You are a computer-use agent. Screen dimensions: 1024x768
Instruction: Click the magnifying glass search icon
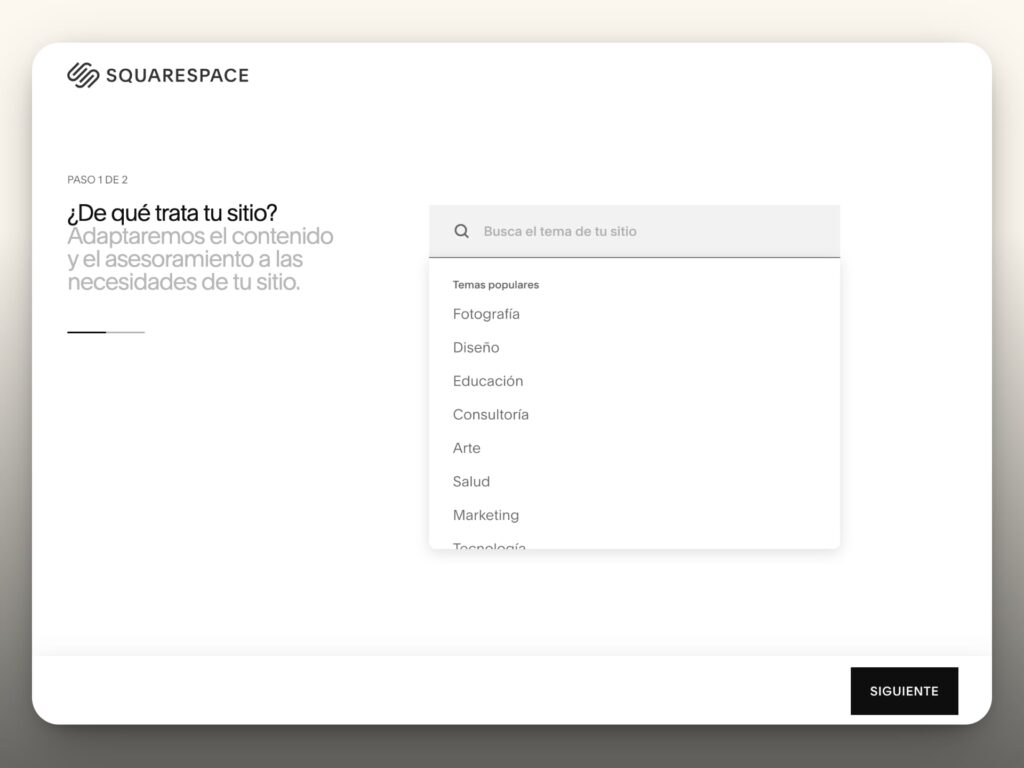[461, 231]
